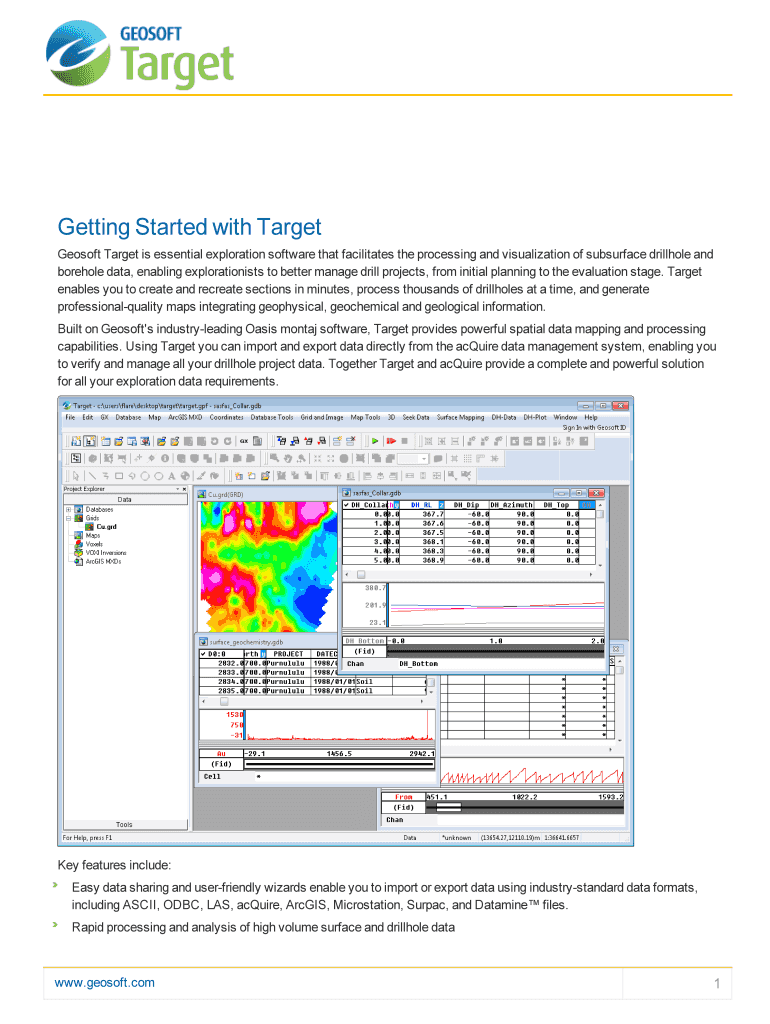The image size is (770, 1024).
Task: Open the DH-Plot menu
Action: [534, 417]
